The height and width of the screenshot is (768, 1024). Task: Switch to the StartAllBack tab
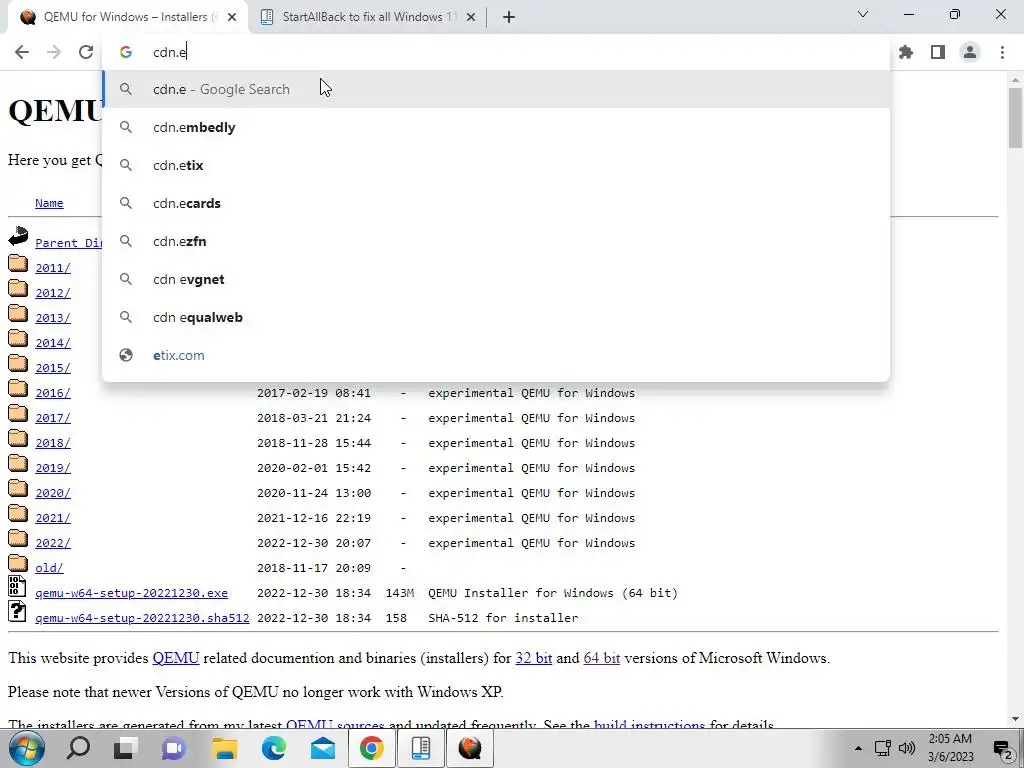[366, 17]
